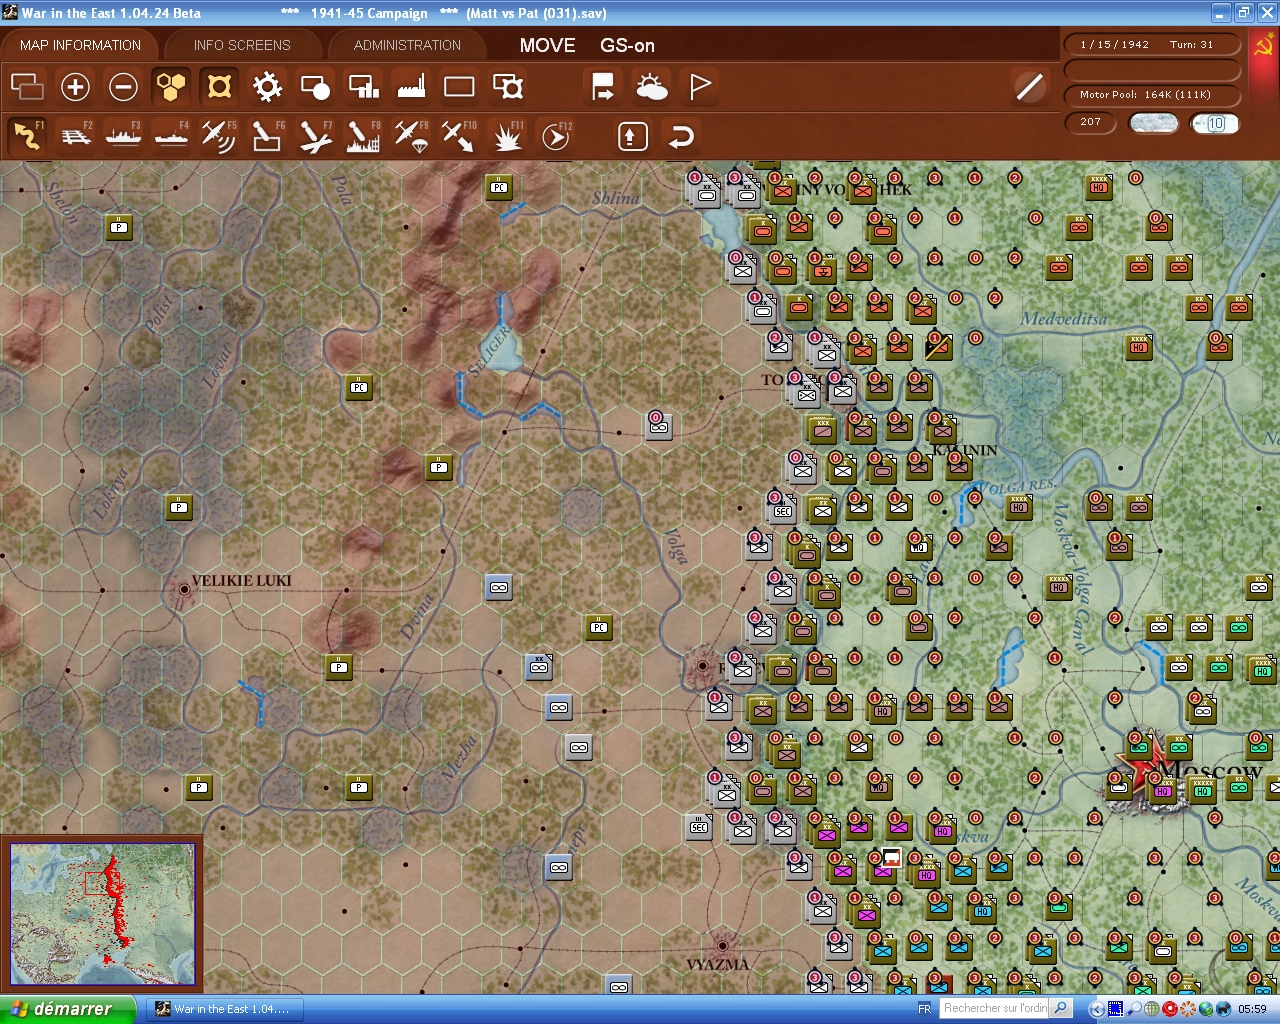Viewport: 1280px width, 1024px height.
Task: Zoom in the map with the plus icon
Action: coord(75,87)
